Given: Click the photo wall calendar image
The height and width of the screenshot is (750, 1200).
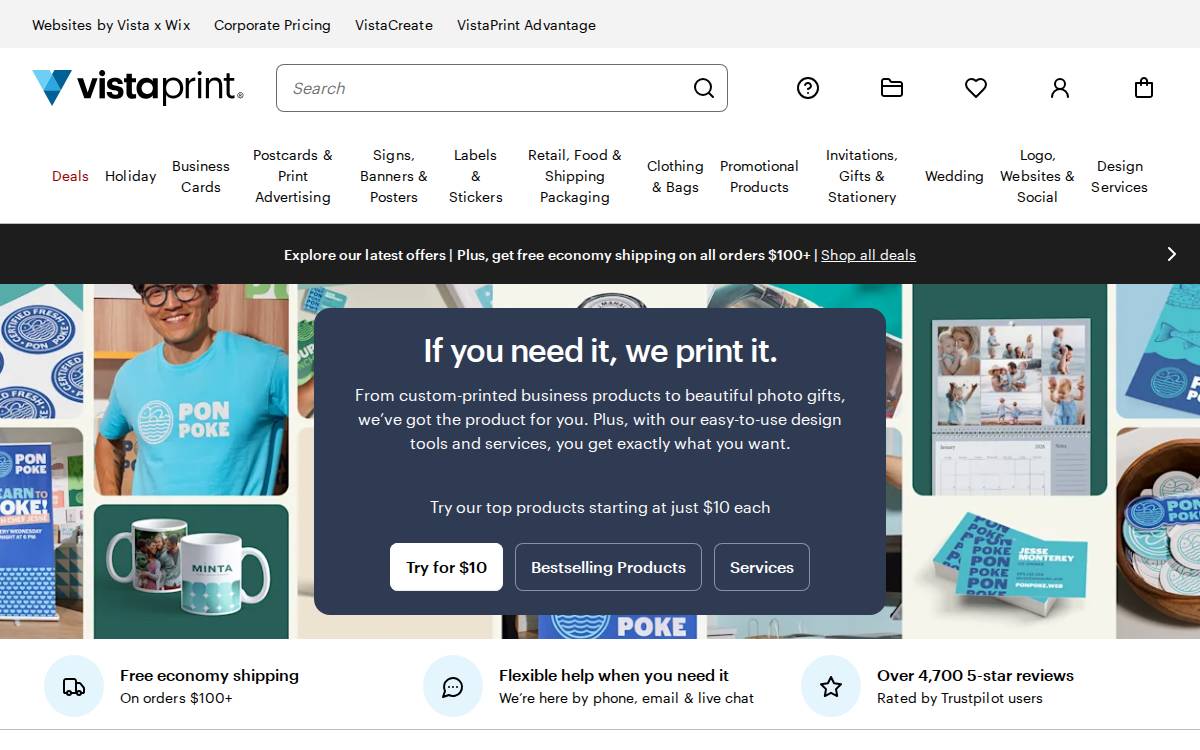Looking at the screenshot, I should (x=1010, y=389).
